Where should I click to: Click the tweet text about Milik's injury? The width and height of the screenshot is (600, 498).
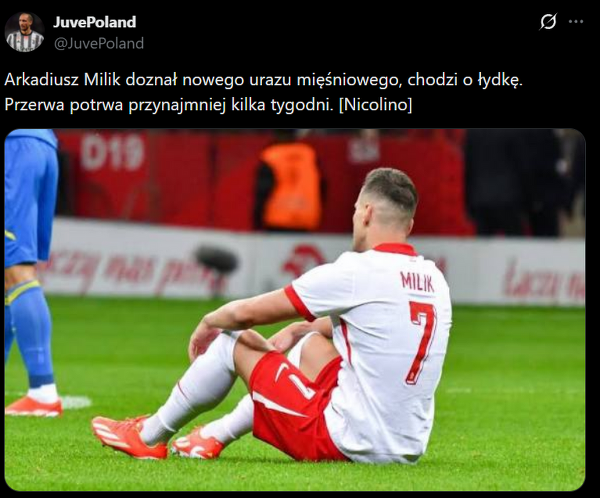263,92
